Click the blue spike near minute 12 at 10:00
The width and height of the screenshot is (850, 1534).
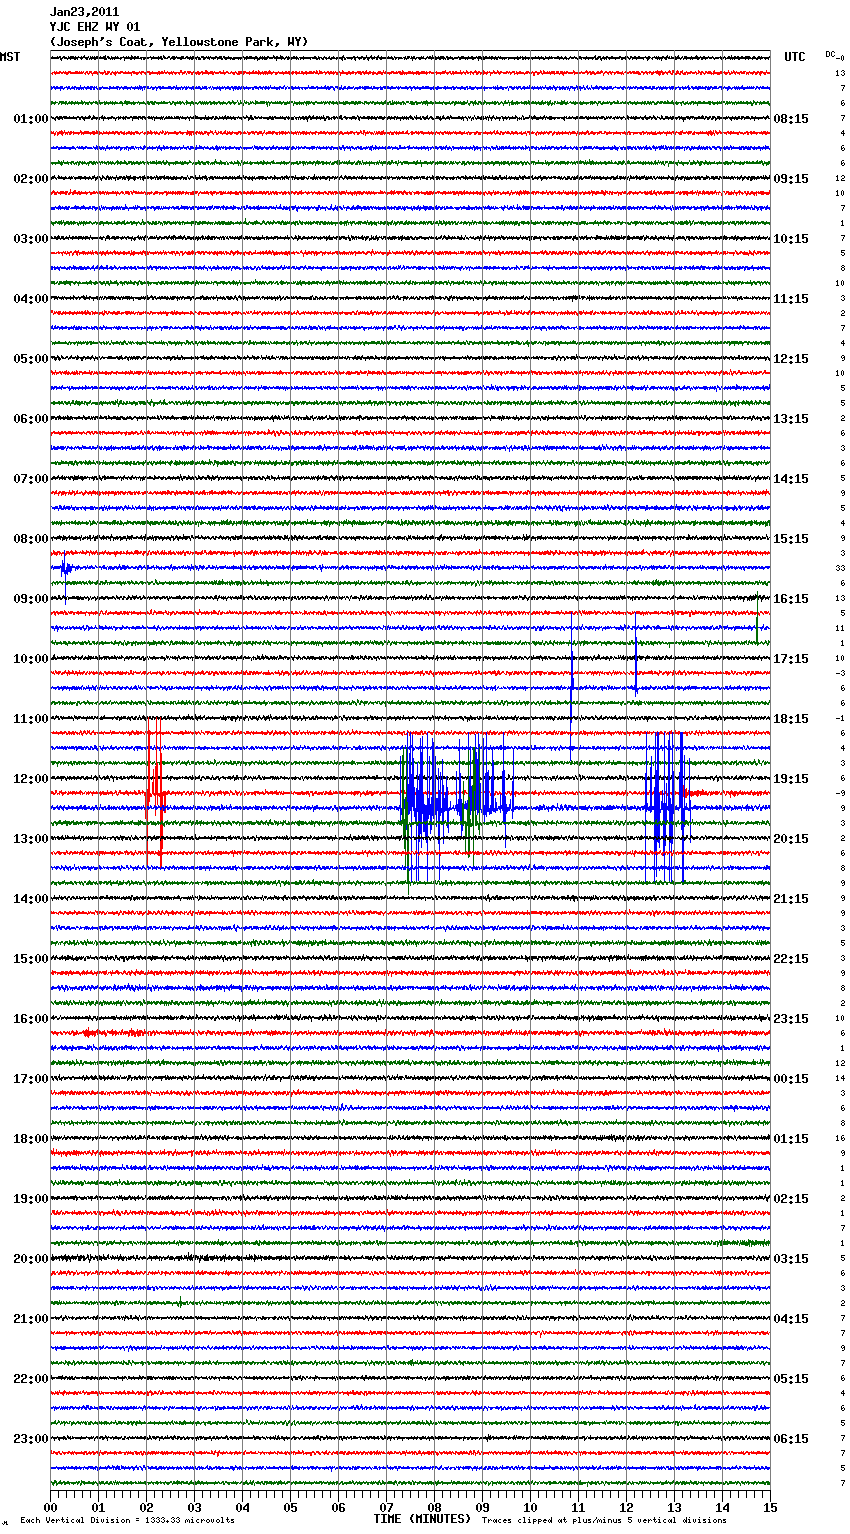[636, 657]
